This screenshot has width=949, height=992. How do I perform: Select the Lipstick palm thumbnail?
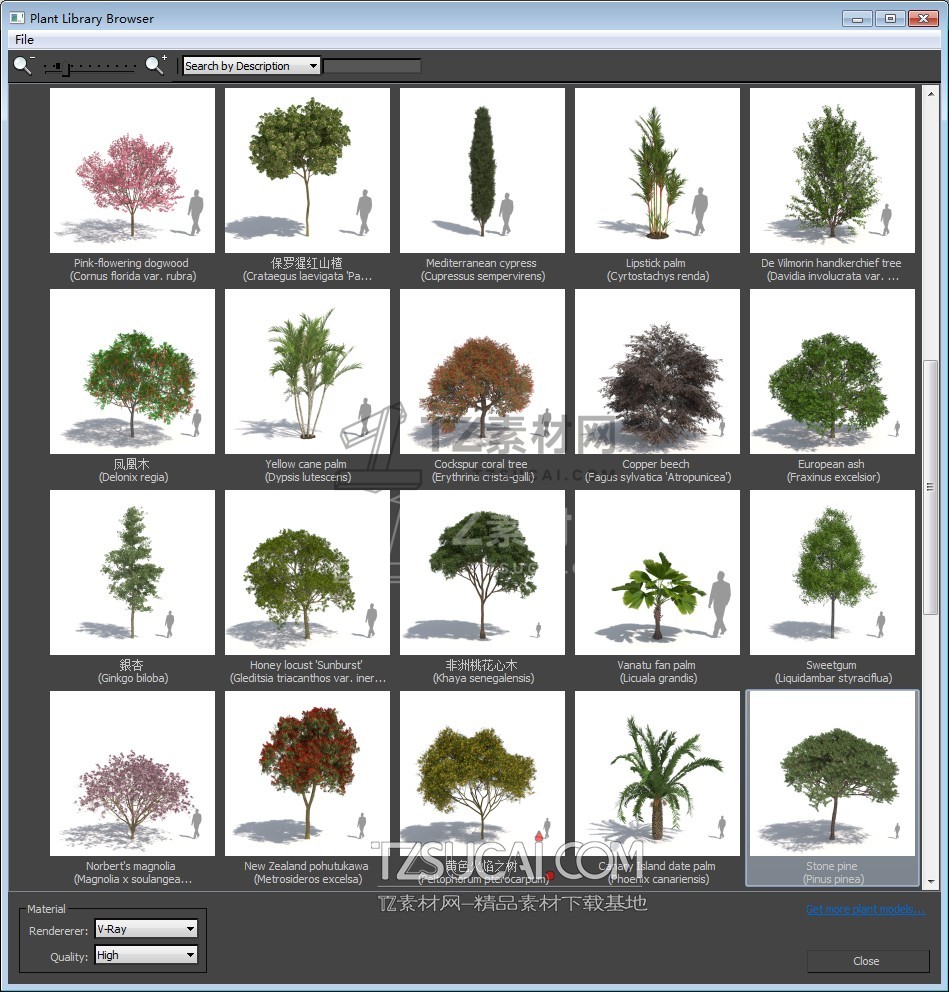[657, 170]
